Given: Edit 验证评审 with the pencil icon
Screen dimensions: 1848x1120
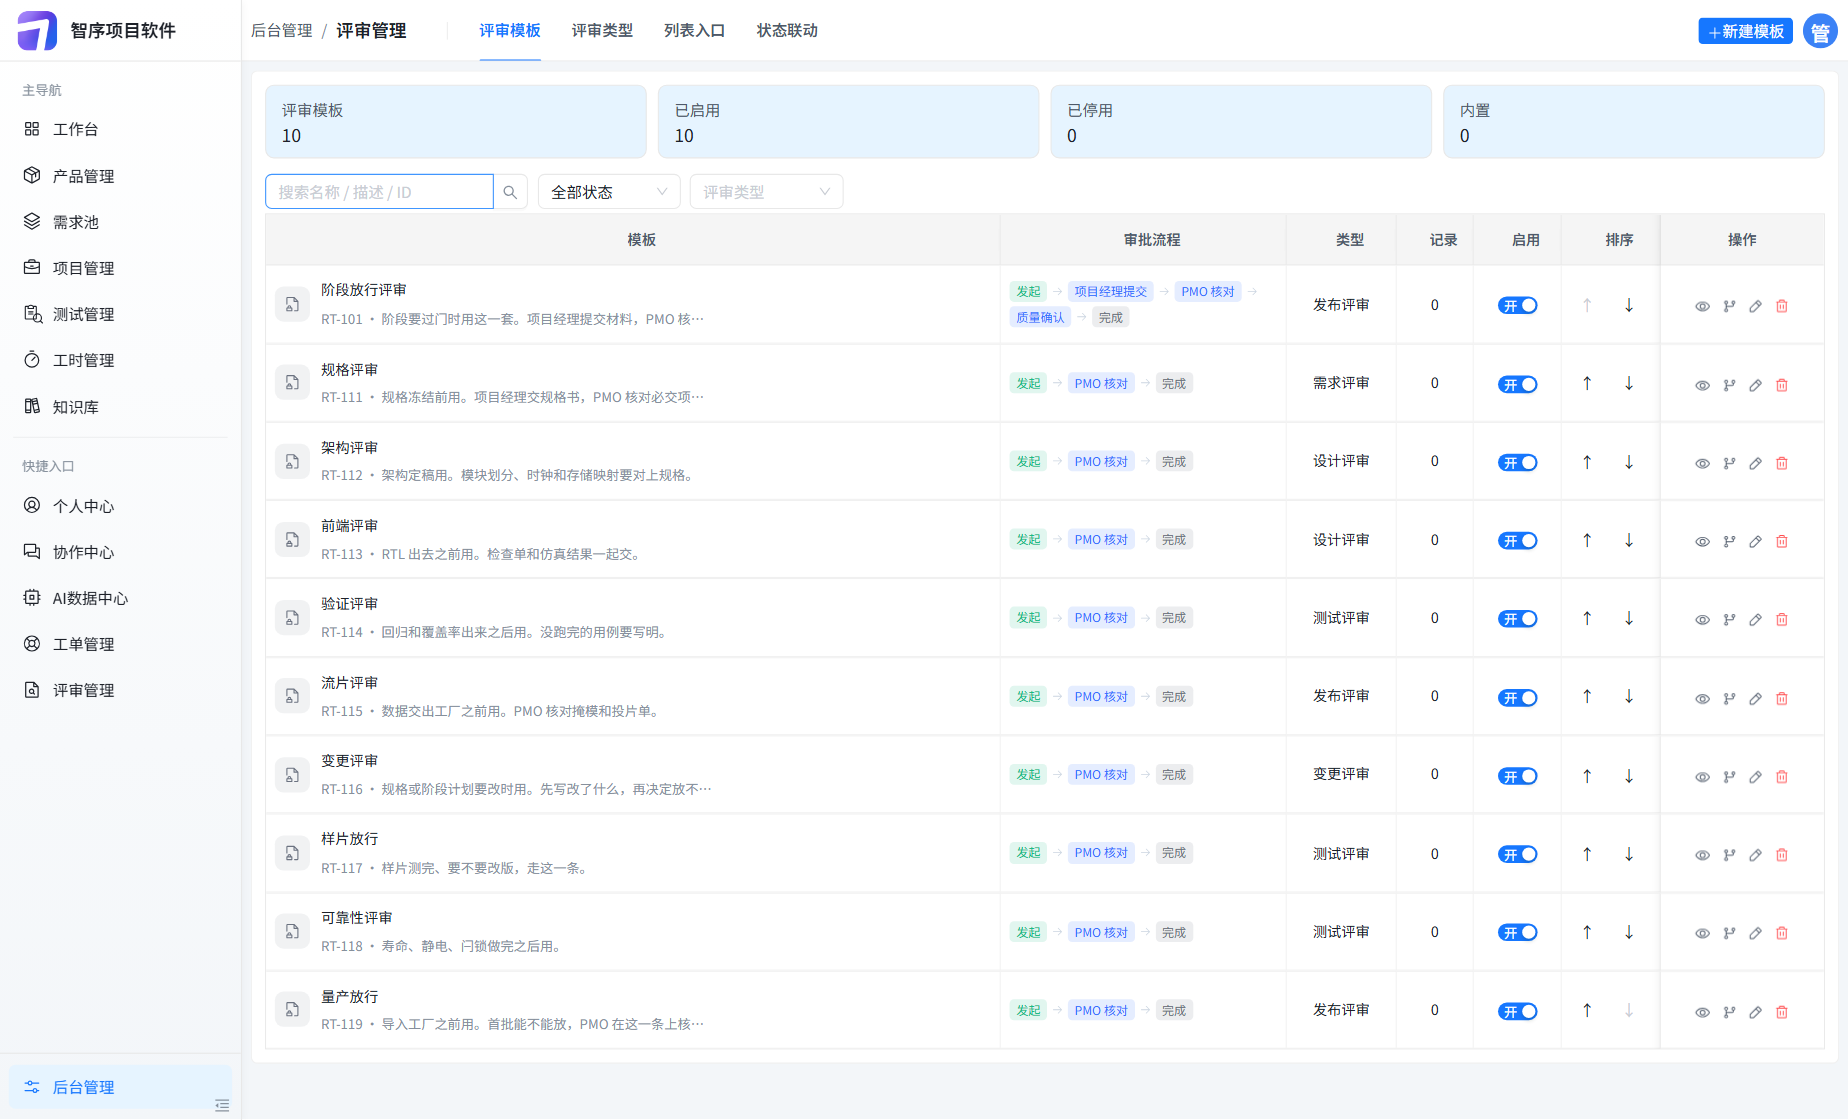Looking at the screenshot, I should point(1755,620).
